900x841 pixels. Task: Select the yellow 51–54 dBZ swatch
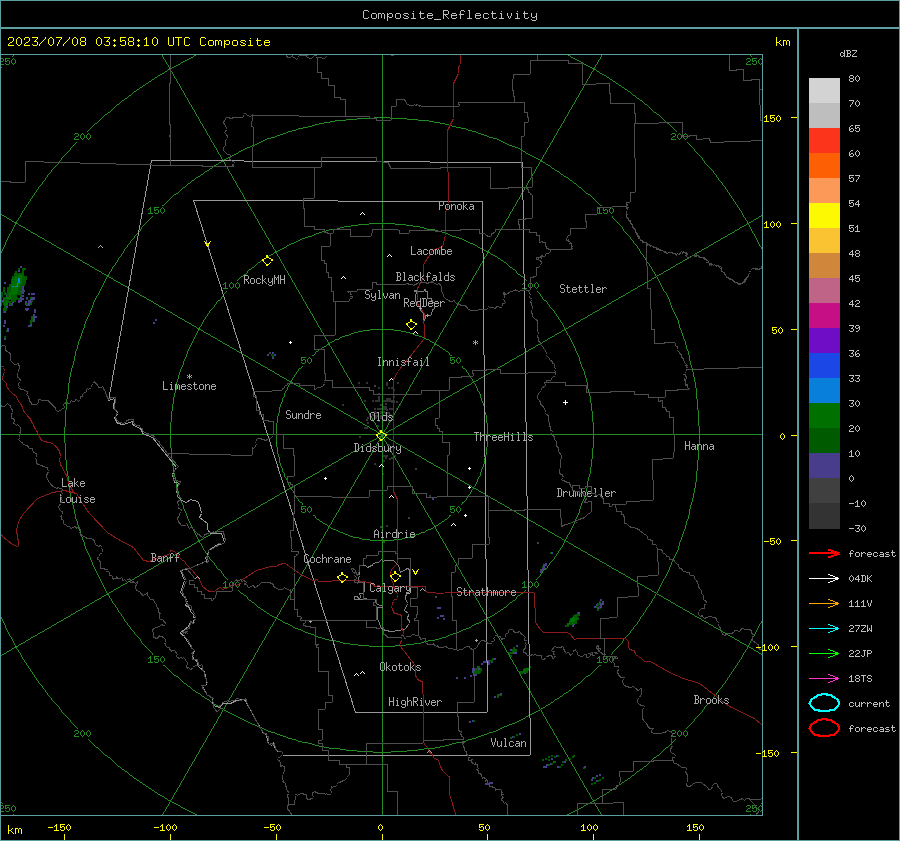point(824,216)
